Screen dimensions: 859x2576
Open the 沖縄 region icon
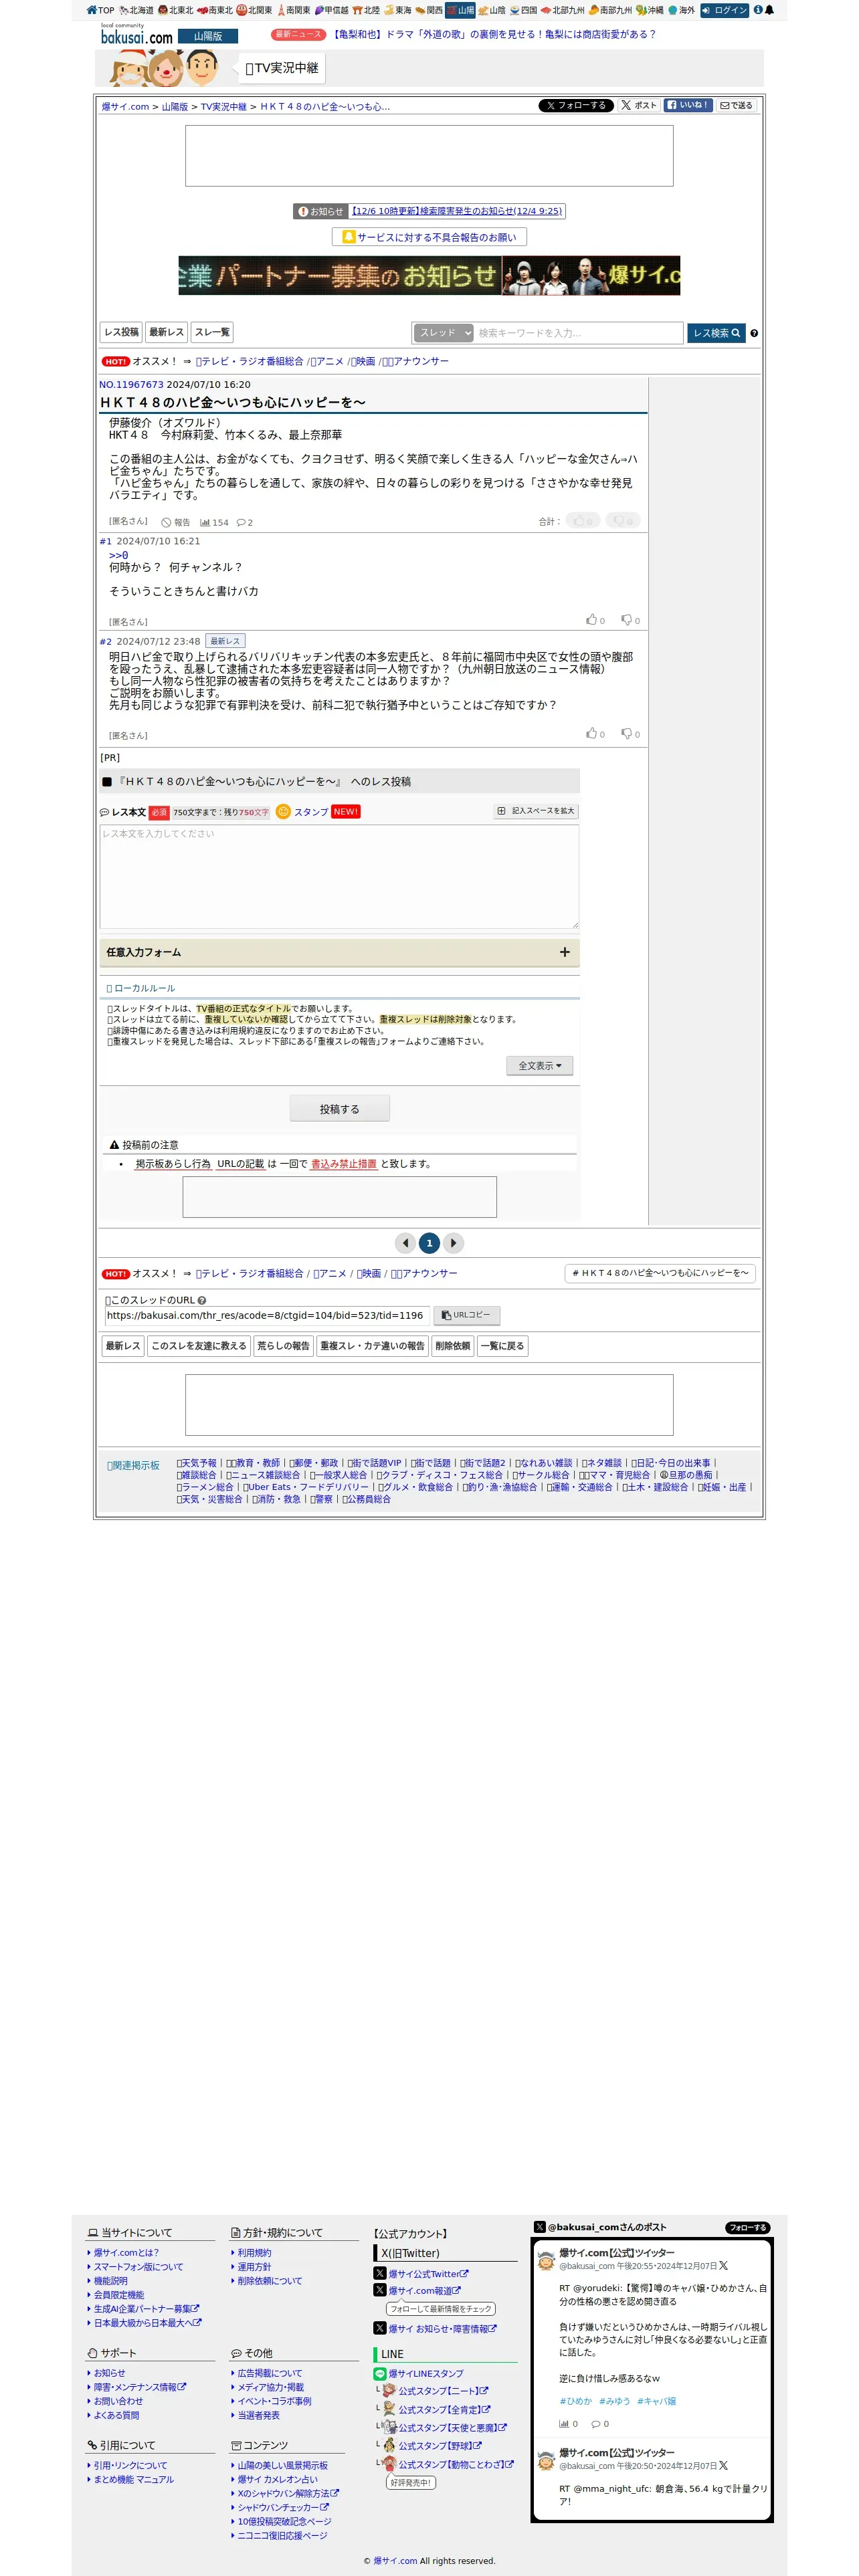click(649, 10)
